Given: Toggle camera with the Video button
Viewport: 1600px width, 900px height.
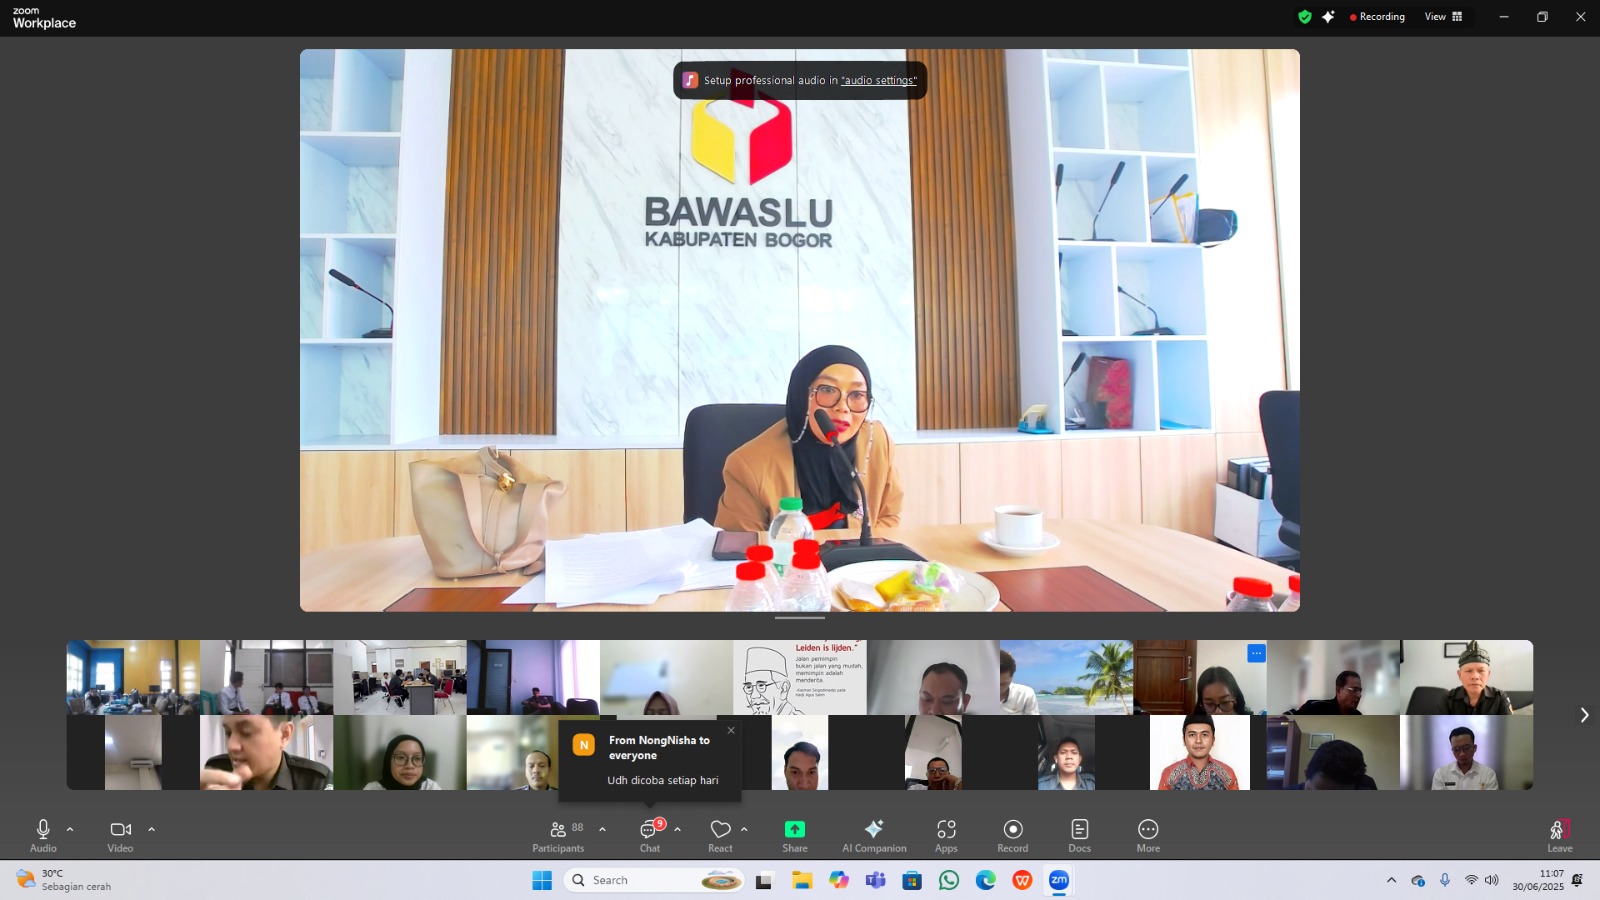Looking at the screenshot, I should coord(120,835).
